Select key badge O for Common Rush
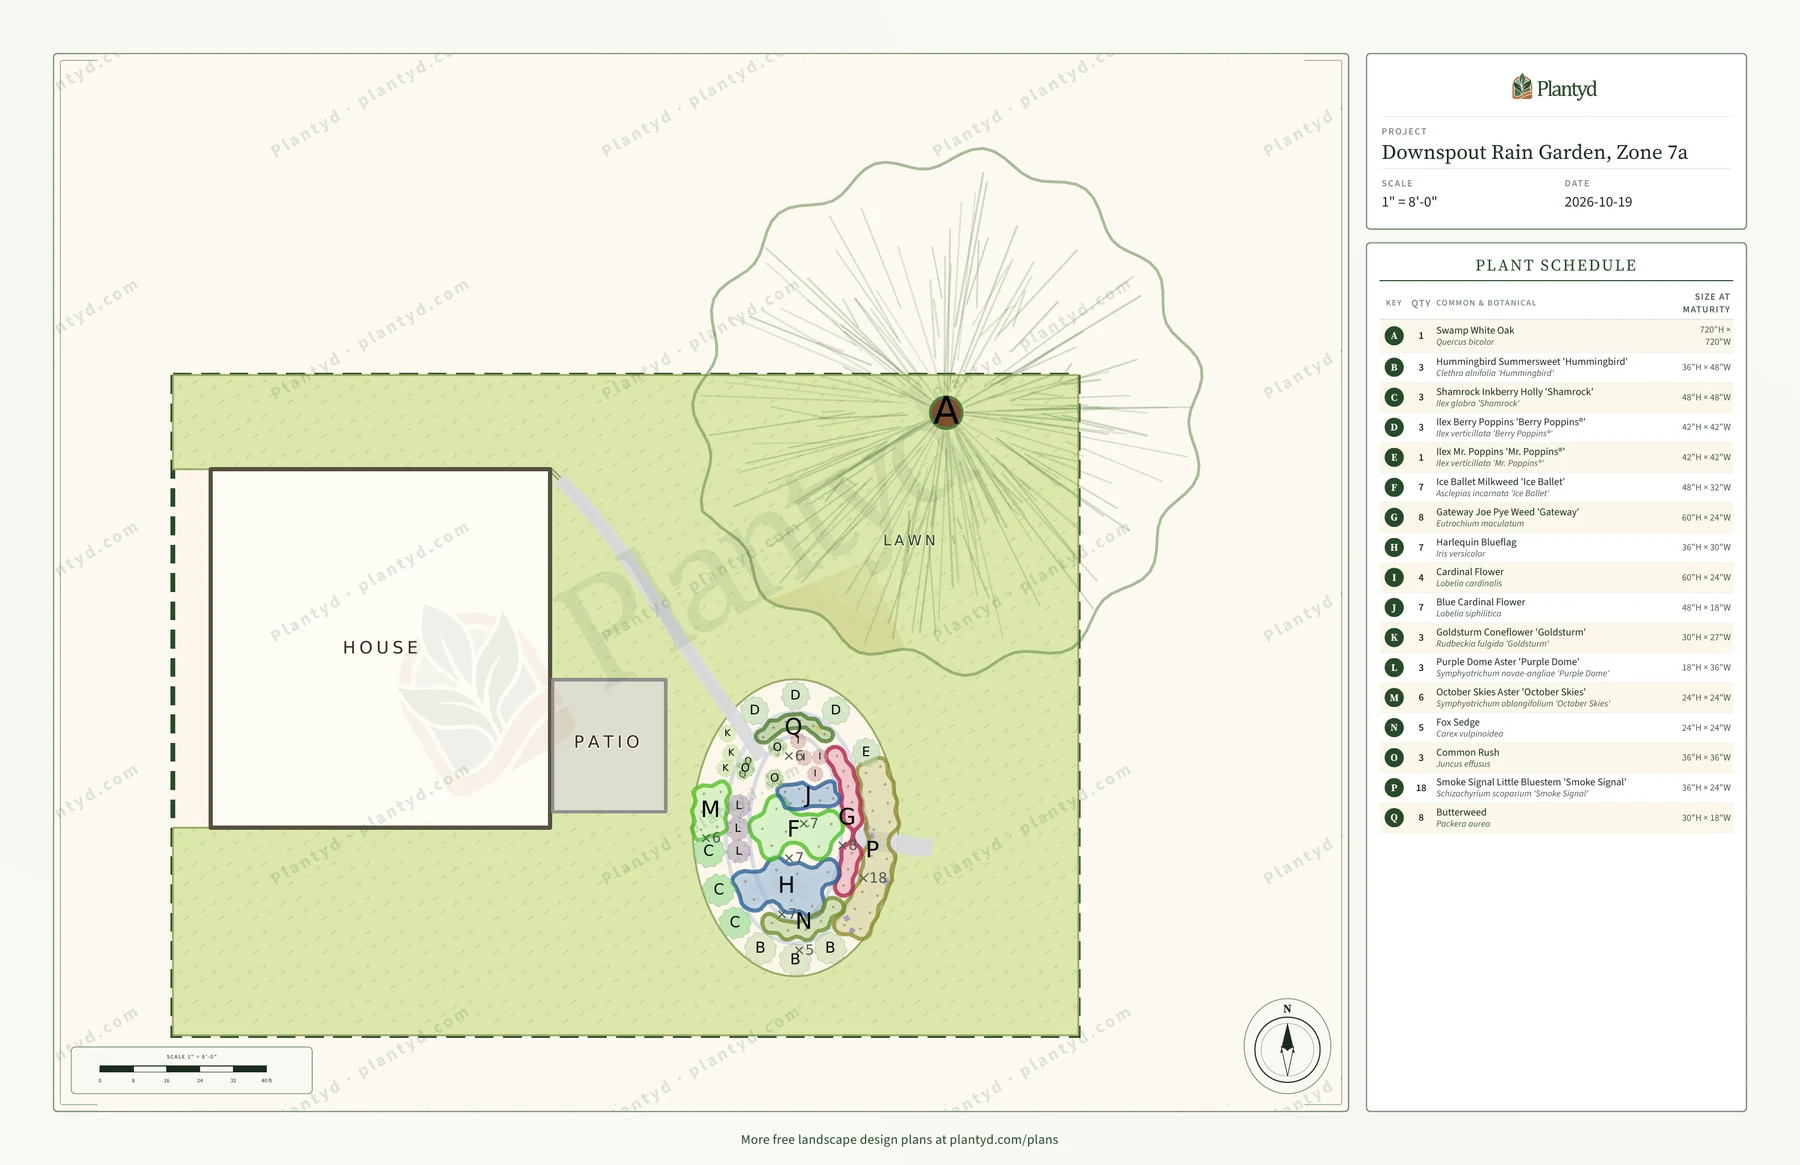The width and height of the screenshot is (1800, 1165). pyautogui.click(x=1394, y=757)
